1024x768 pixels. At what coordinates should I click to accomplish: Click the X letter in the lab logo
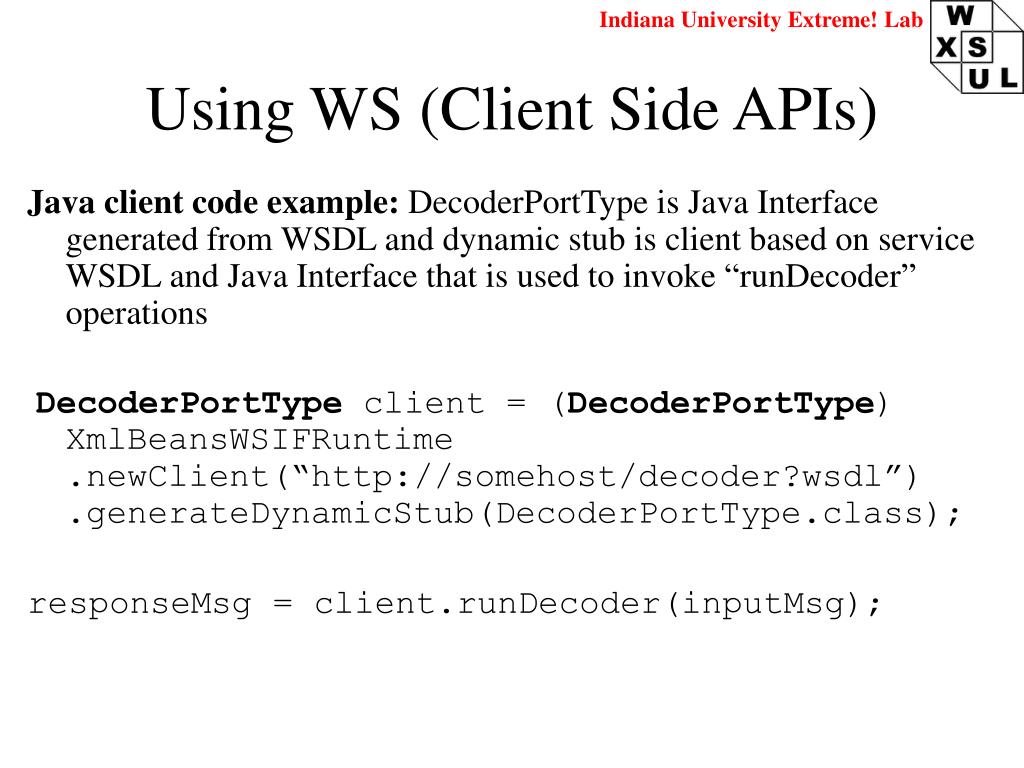point(945,47)
